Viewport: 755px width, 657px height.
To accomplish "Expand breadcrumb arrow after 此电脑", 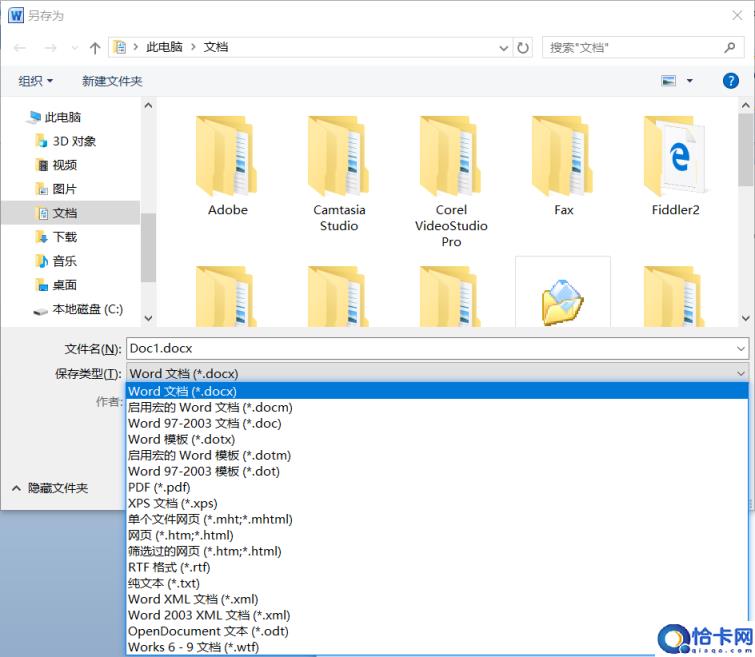I will point(193,47).
